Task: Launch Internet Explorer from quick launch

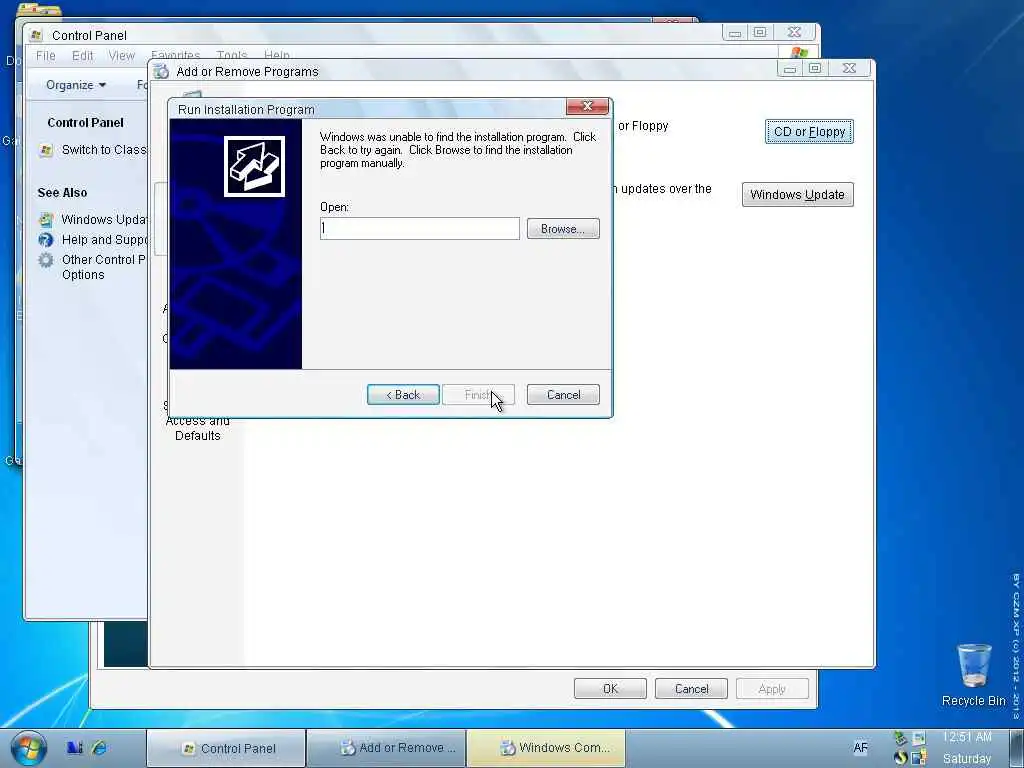Action: [99, 748]
